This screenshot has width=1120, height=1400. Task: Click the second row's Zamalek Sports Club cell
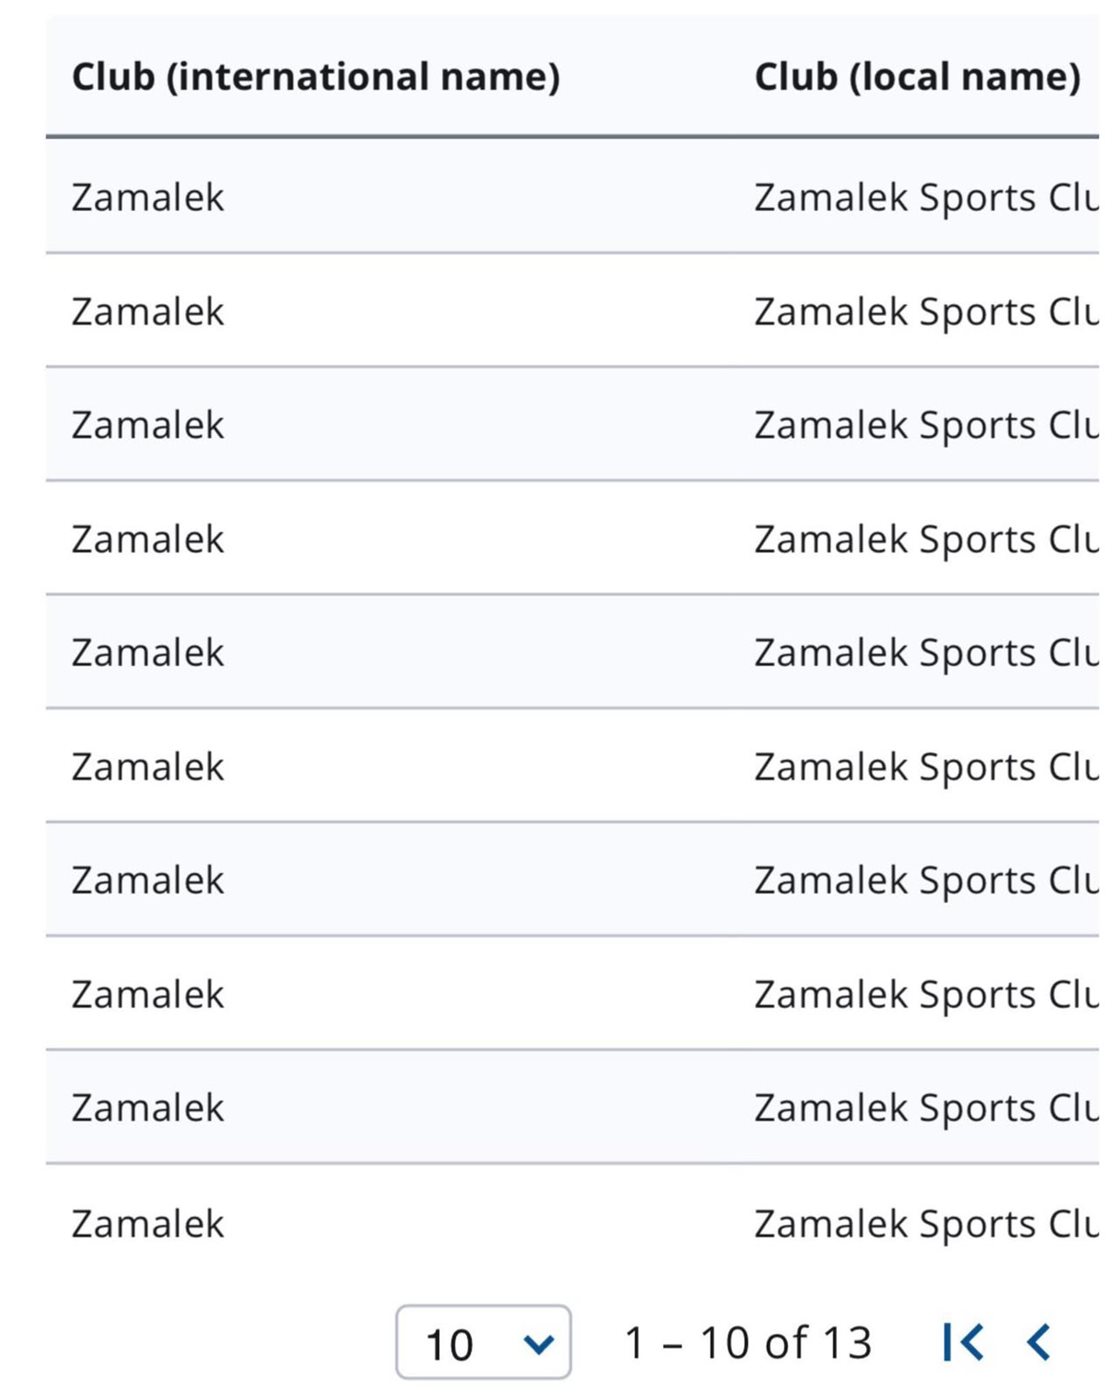925,312
